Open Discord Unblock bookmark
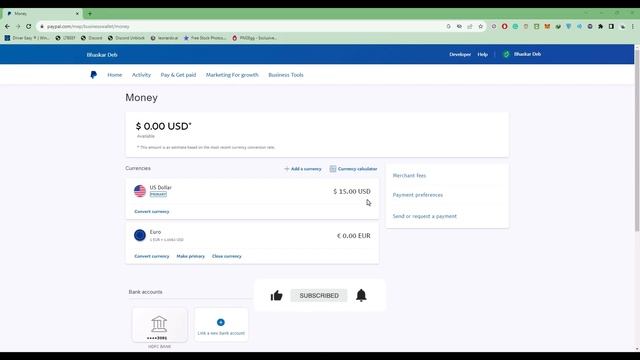 click(126, 38)
